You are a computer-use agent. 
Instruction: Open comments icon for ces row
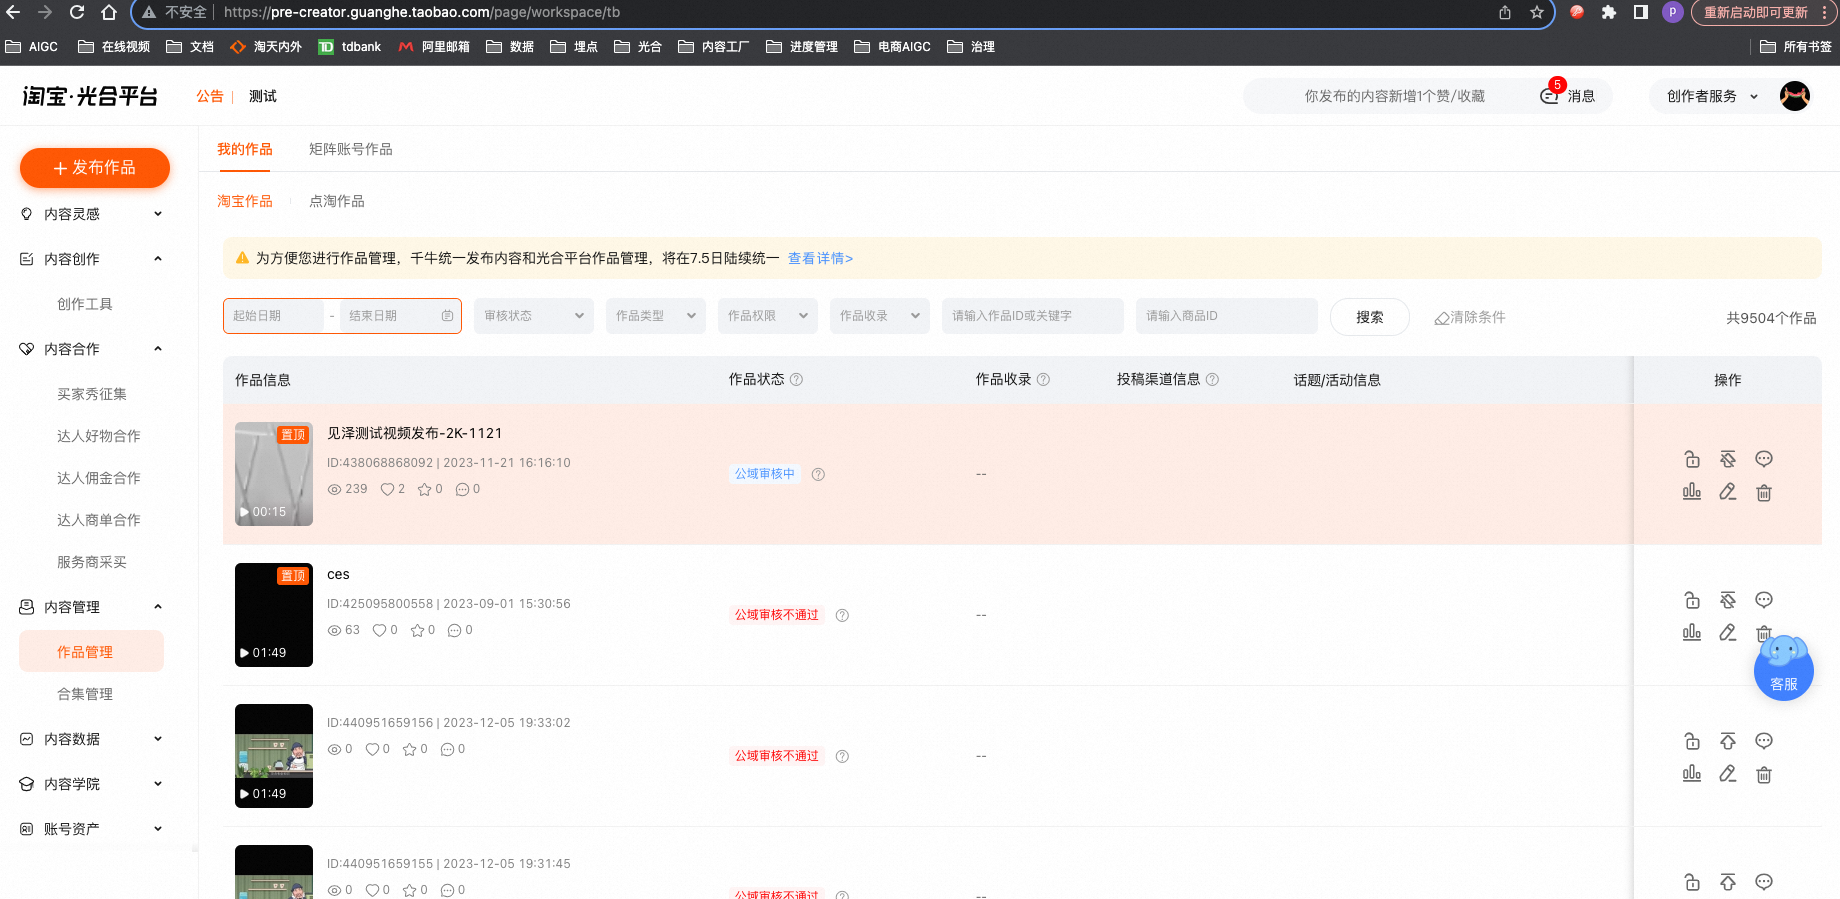(x=1764, y=600)
